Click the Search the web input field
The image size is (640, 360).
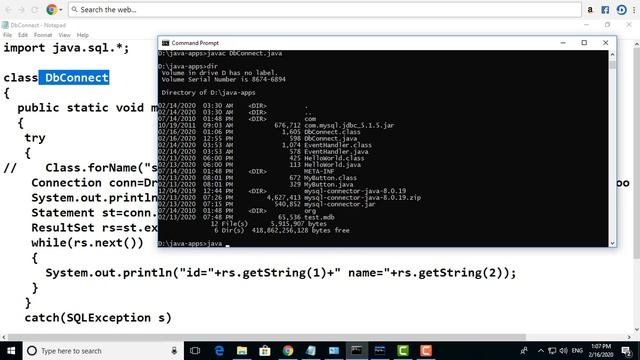point(325,9)
